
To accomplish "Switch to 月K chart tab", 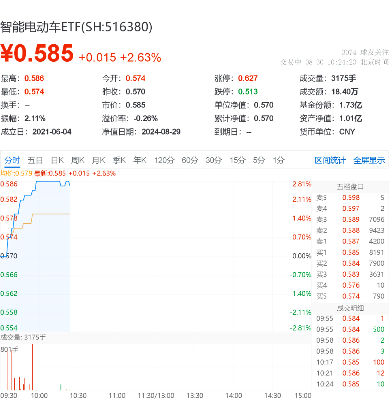I will click(98, 160).
